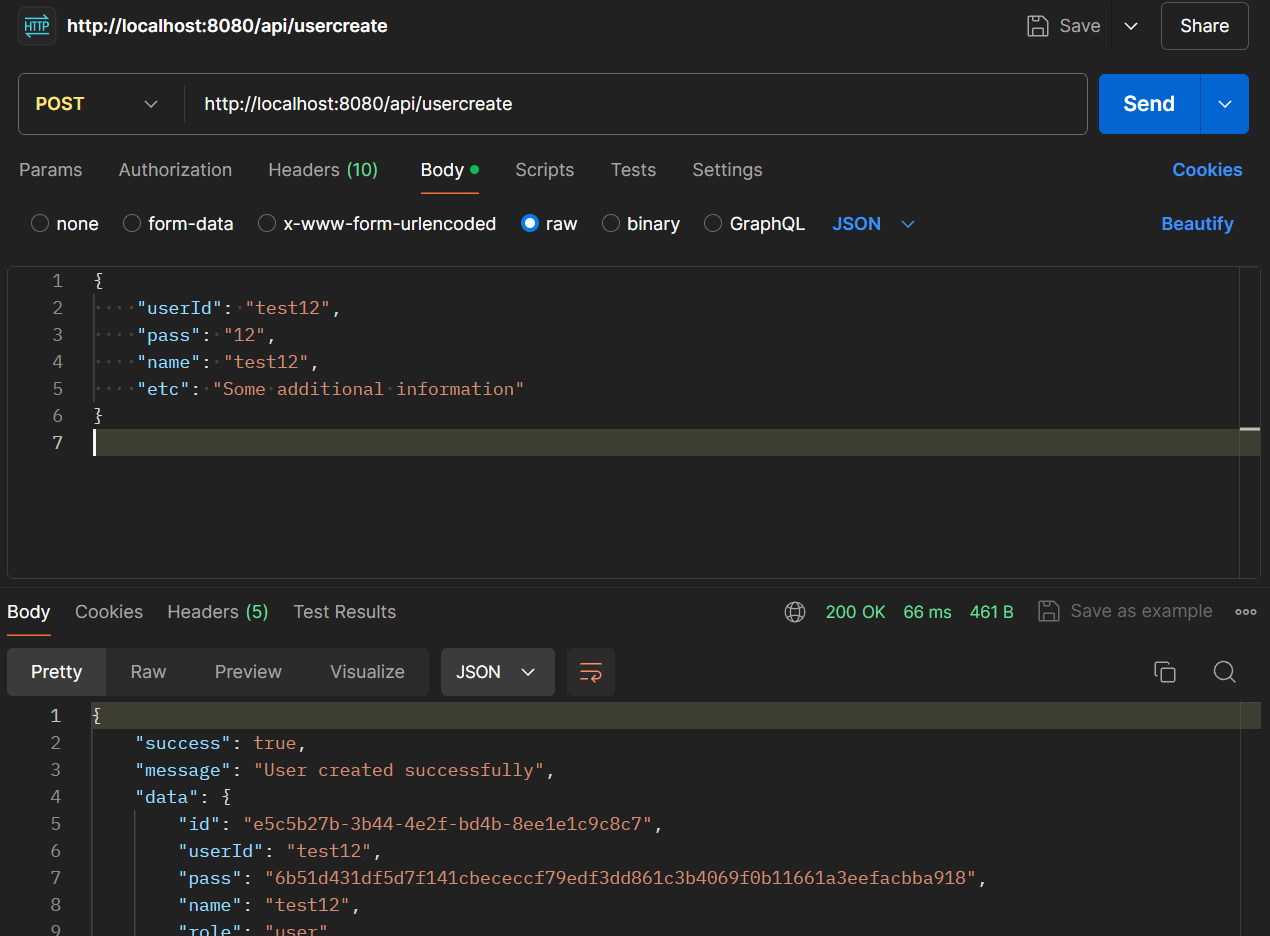
Task: Click the Save floppy disk icon
Action: pos(1038,26)
